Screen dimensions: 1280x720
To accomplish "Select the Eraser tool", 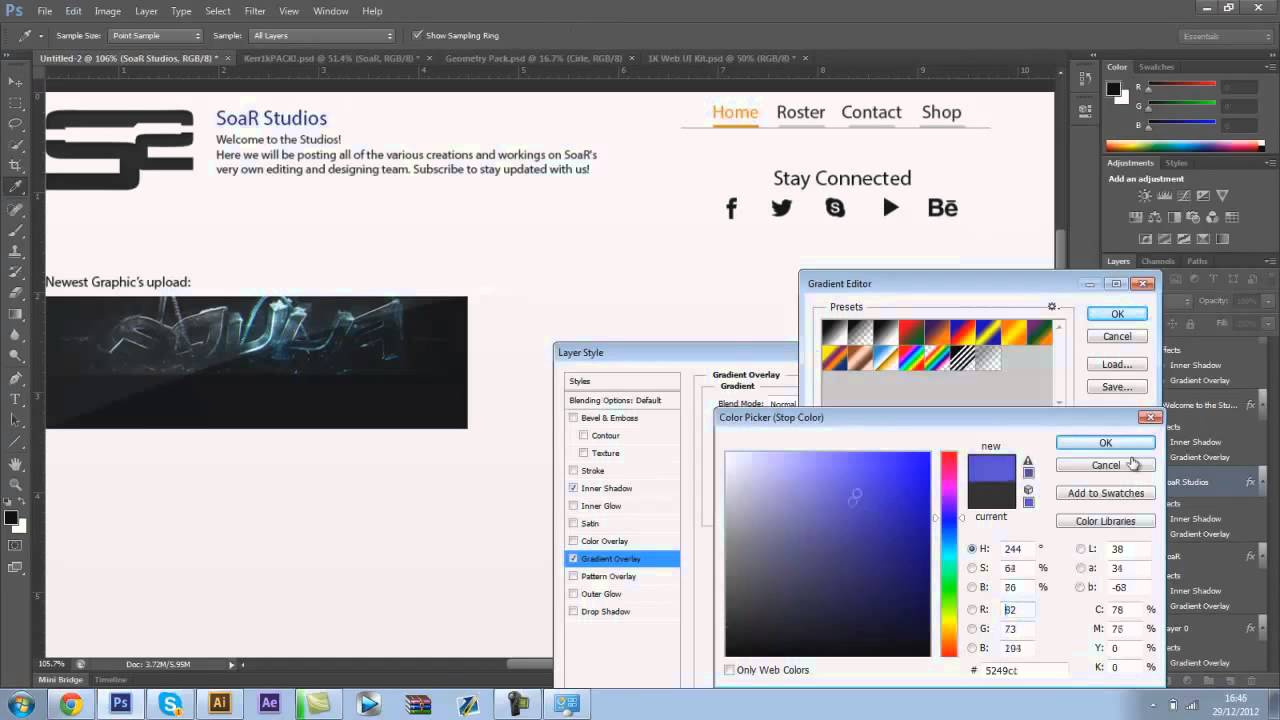I will tap(15, 293).
